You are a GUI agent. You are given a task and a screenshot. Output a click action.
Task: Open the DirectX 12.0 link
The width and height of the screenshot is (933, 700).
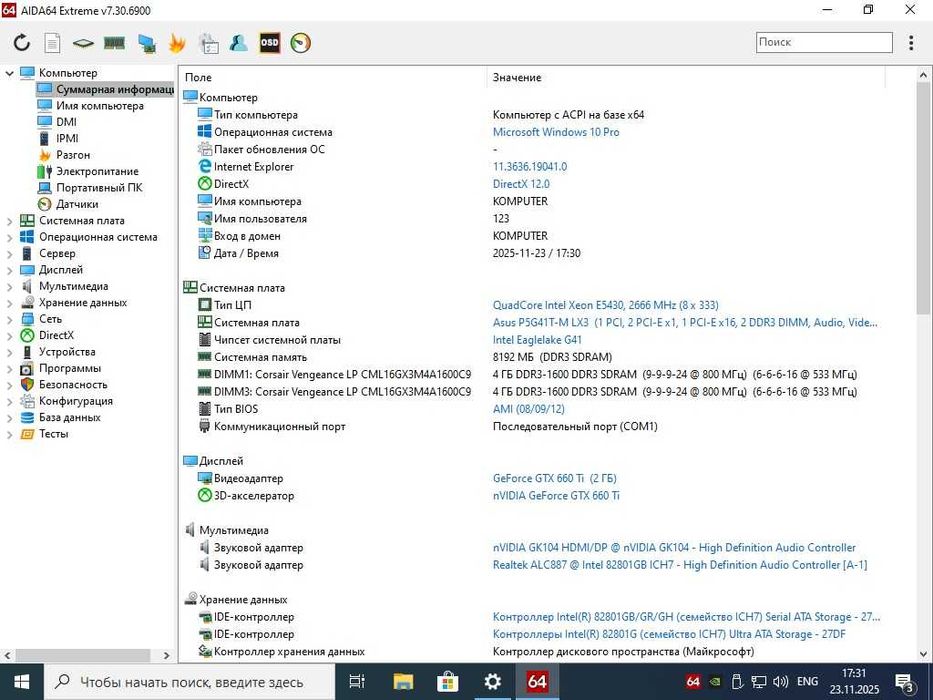(x=521, y=184)
